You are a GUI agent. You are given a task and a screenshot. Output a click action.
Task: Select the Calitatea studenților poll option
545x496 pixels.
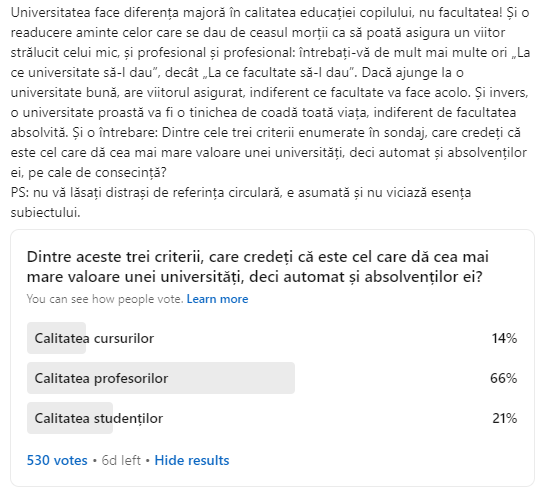(x=272, y=418)
